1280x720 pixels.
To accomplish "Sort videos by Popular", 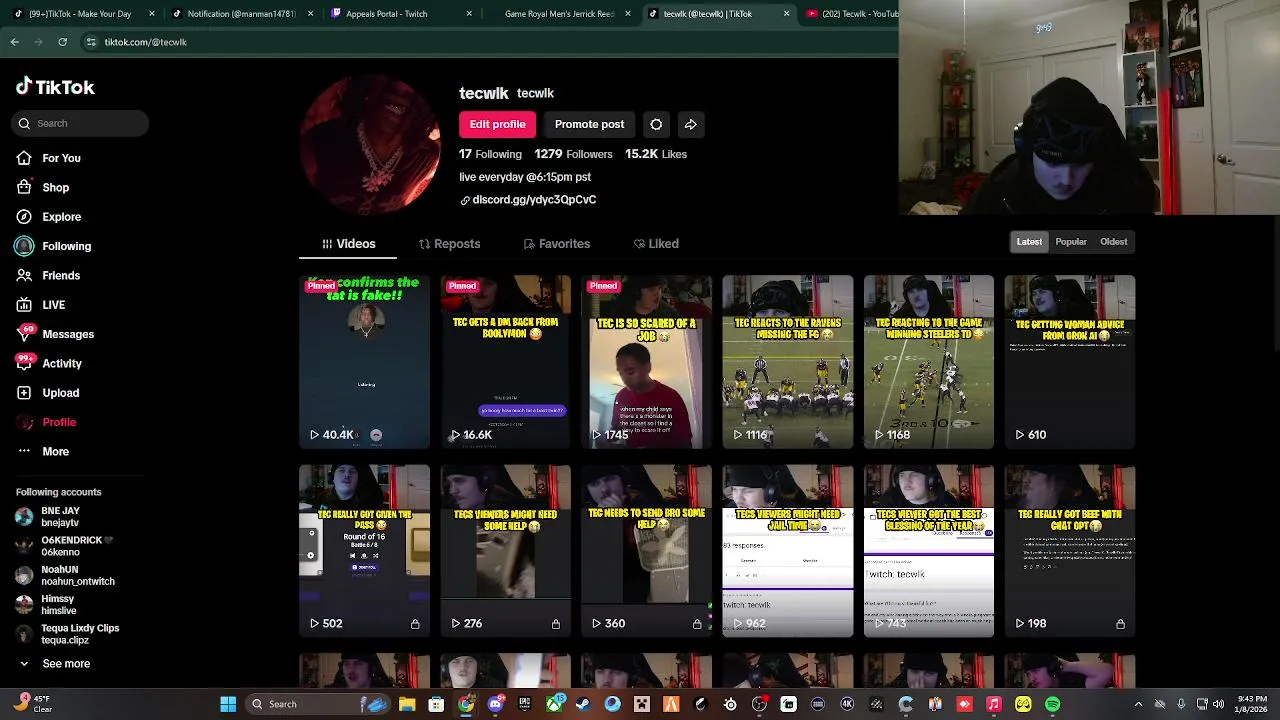I will pyautogui.click(x=1071, y=241).
